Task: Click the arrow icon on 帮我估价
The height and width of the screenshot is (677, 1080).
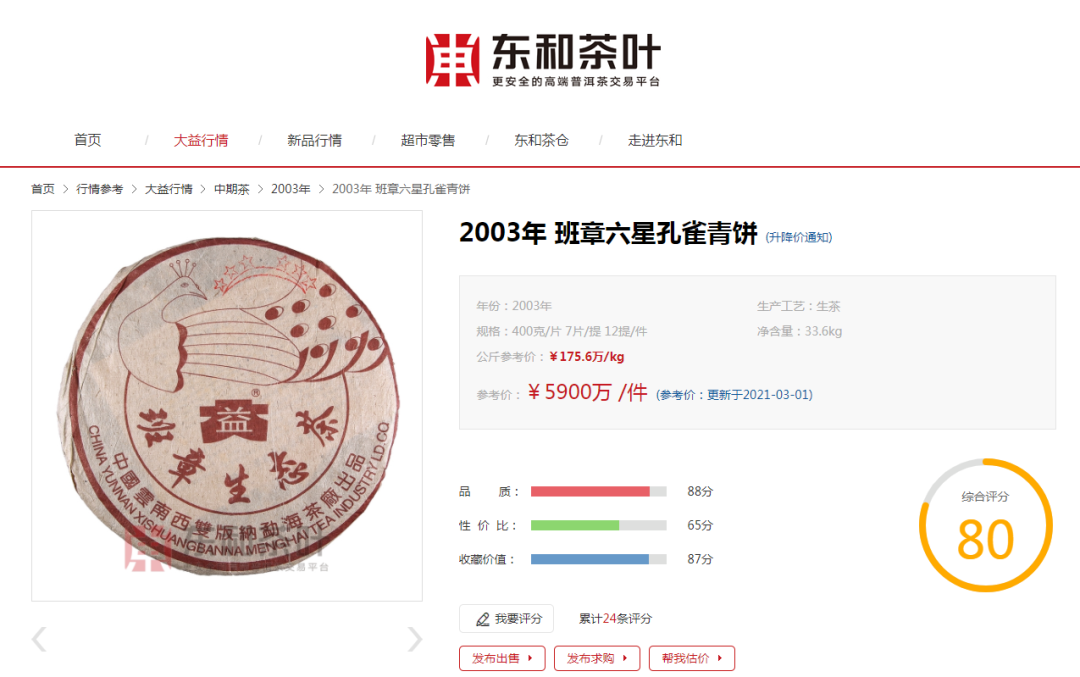Action: pyautogui.click(x=720, y=658)
